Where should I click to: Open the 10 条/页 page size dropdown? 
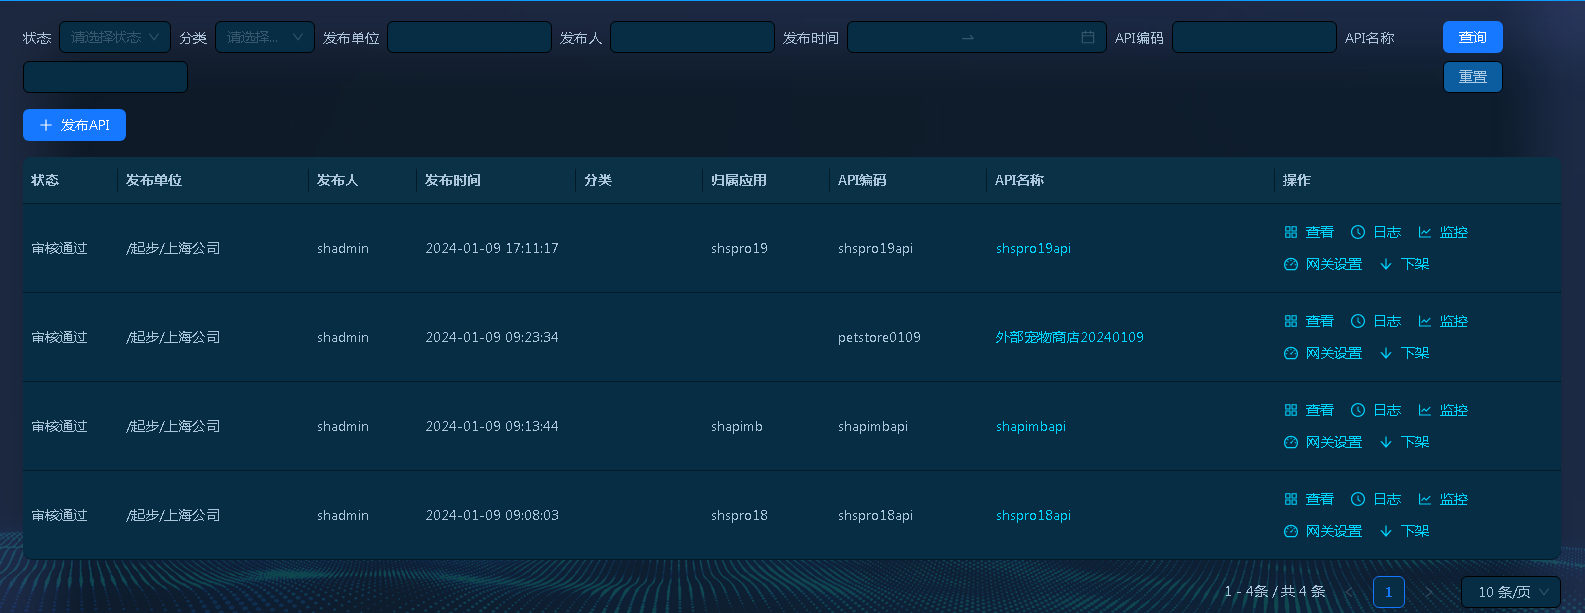[1511, 592]
